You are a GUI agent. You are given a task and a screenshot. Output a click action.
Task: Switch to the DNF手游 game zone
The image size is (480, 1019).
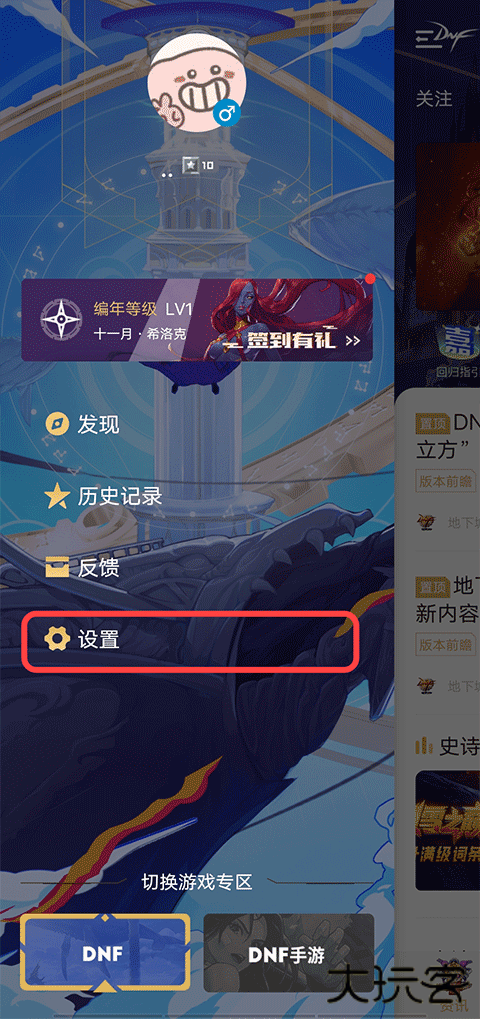pyautogui.click(x=288, y=953)
